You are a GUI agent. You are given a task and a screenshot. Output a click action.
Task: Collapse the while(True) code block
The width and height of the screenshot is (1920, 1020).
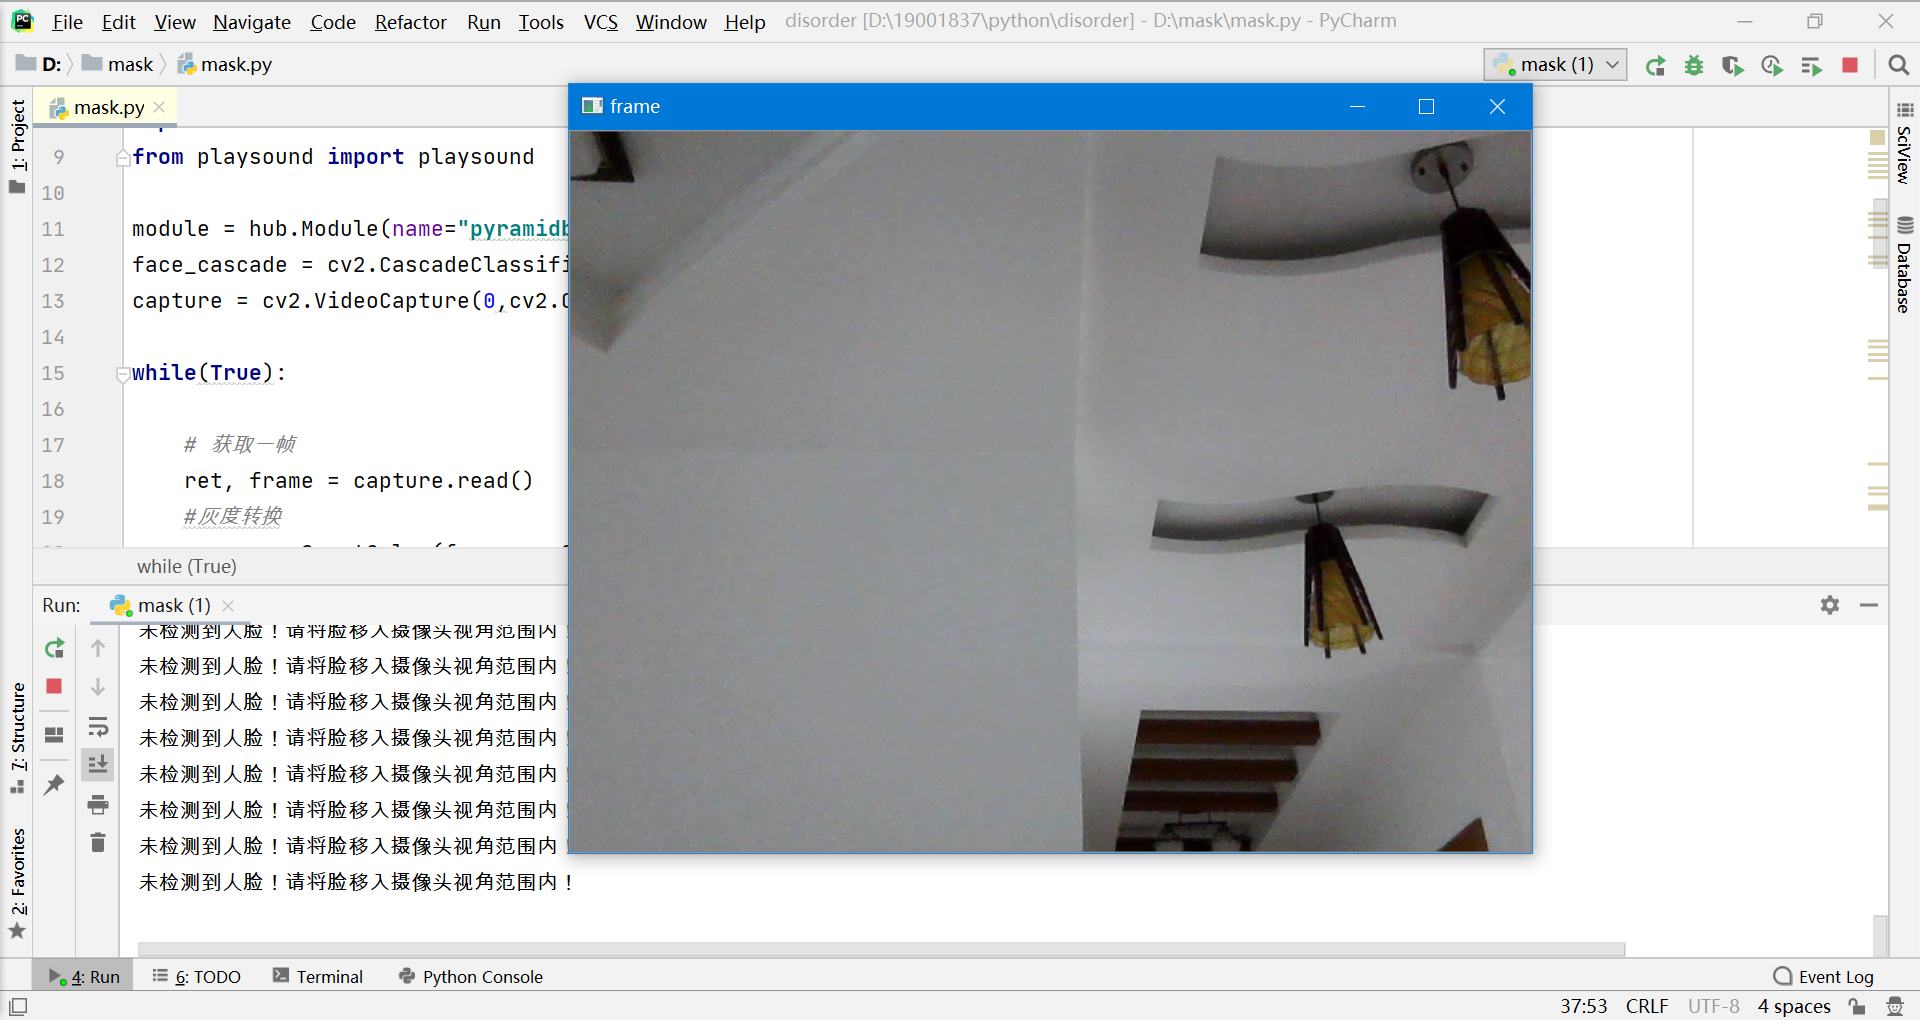[x=123, y=375]
